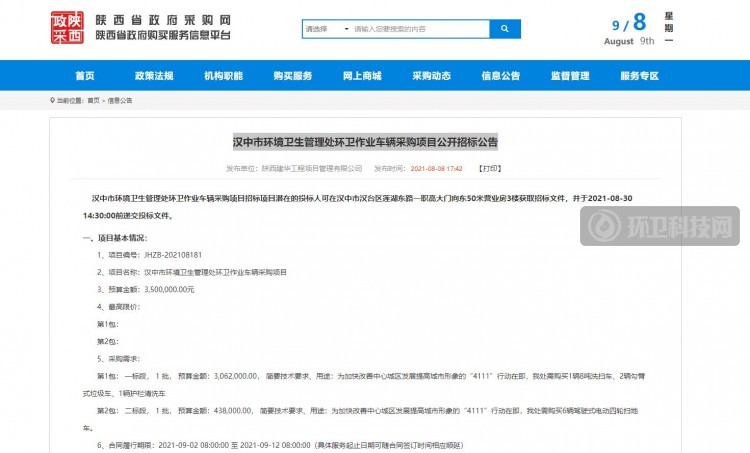
Task: Click the package budget 3,062,000.00 text
Action: tap(236, 376)
